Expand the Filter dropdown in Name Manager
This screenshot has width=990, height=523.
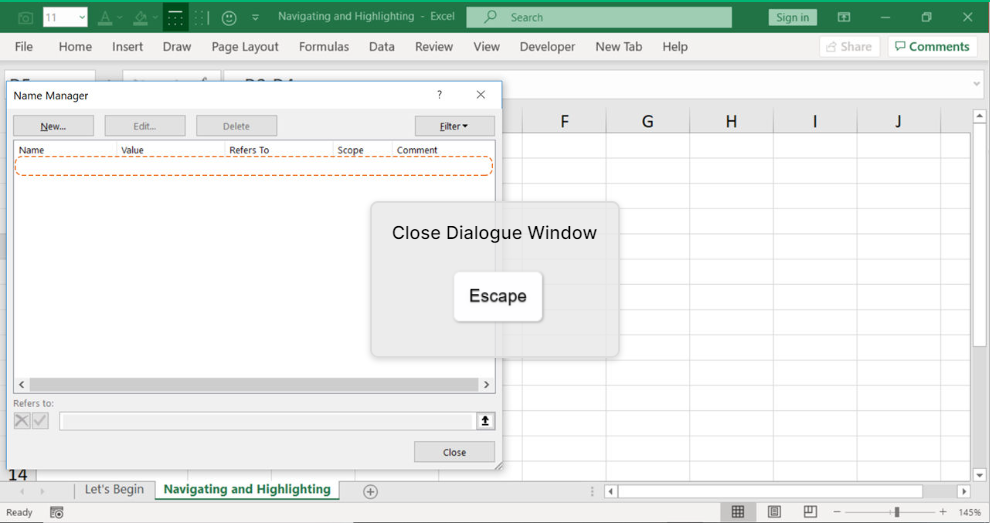click(x=454, y=126)
